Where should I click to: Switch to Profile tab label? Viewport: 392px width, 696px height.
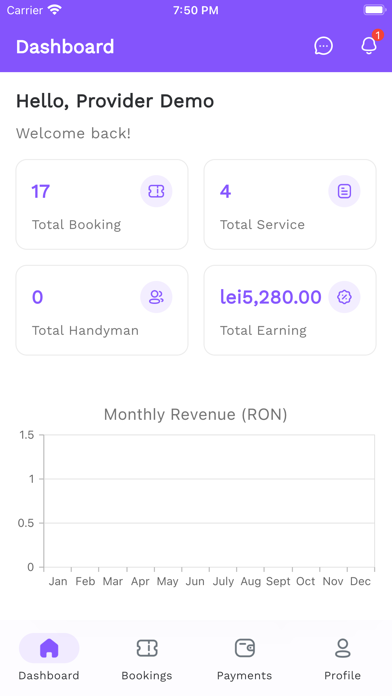(342, 676)
